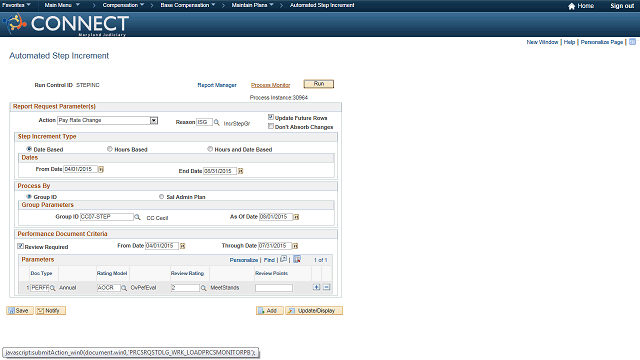The height and width of the screenshot is (360, 640).
Task: Select Hours and Date Based option
Action: click(210, 149)
